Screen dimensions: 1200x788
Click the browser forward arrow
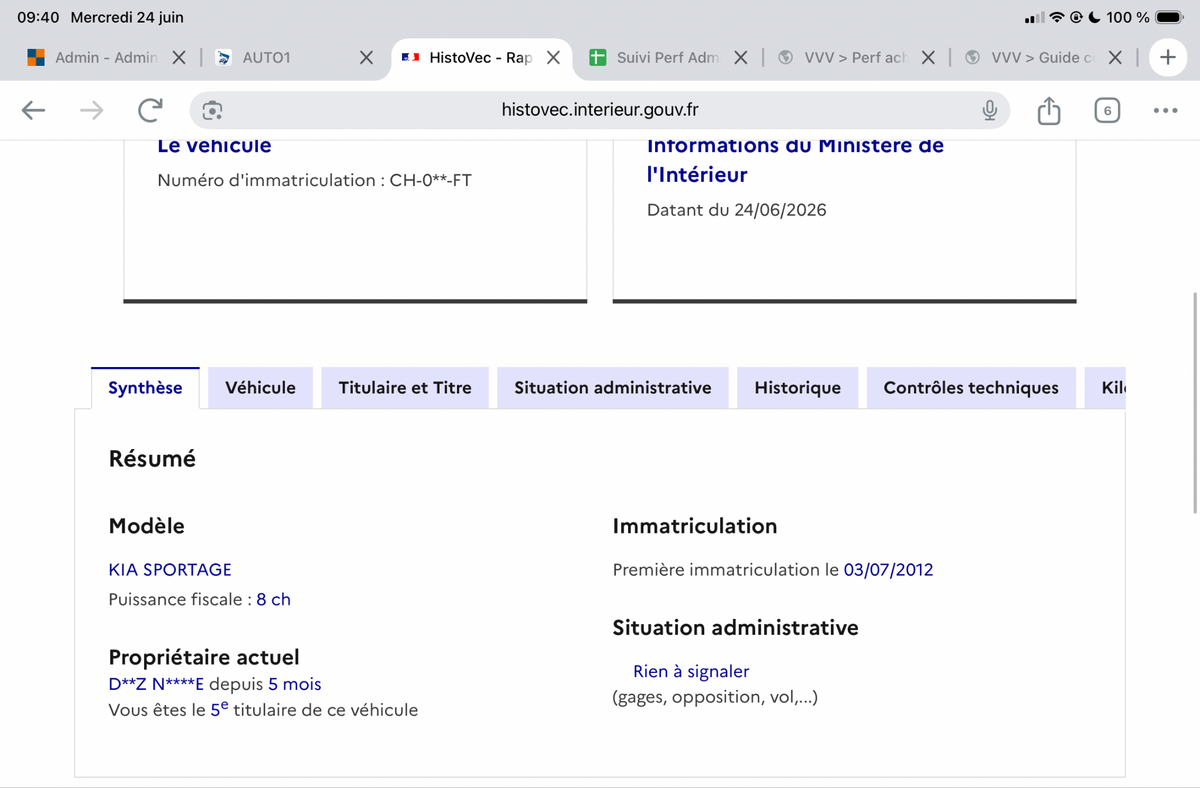91,110
